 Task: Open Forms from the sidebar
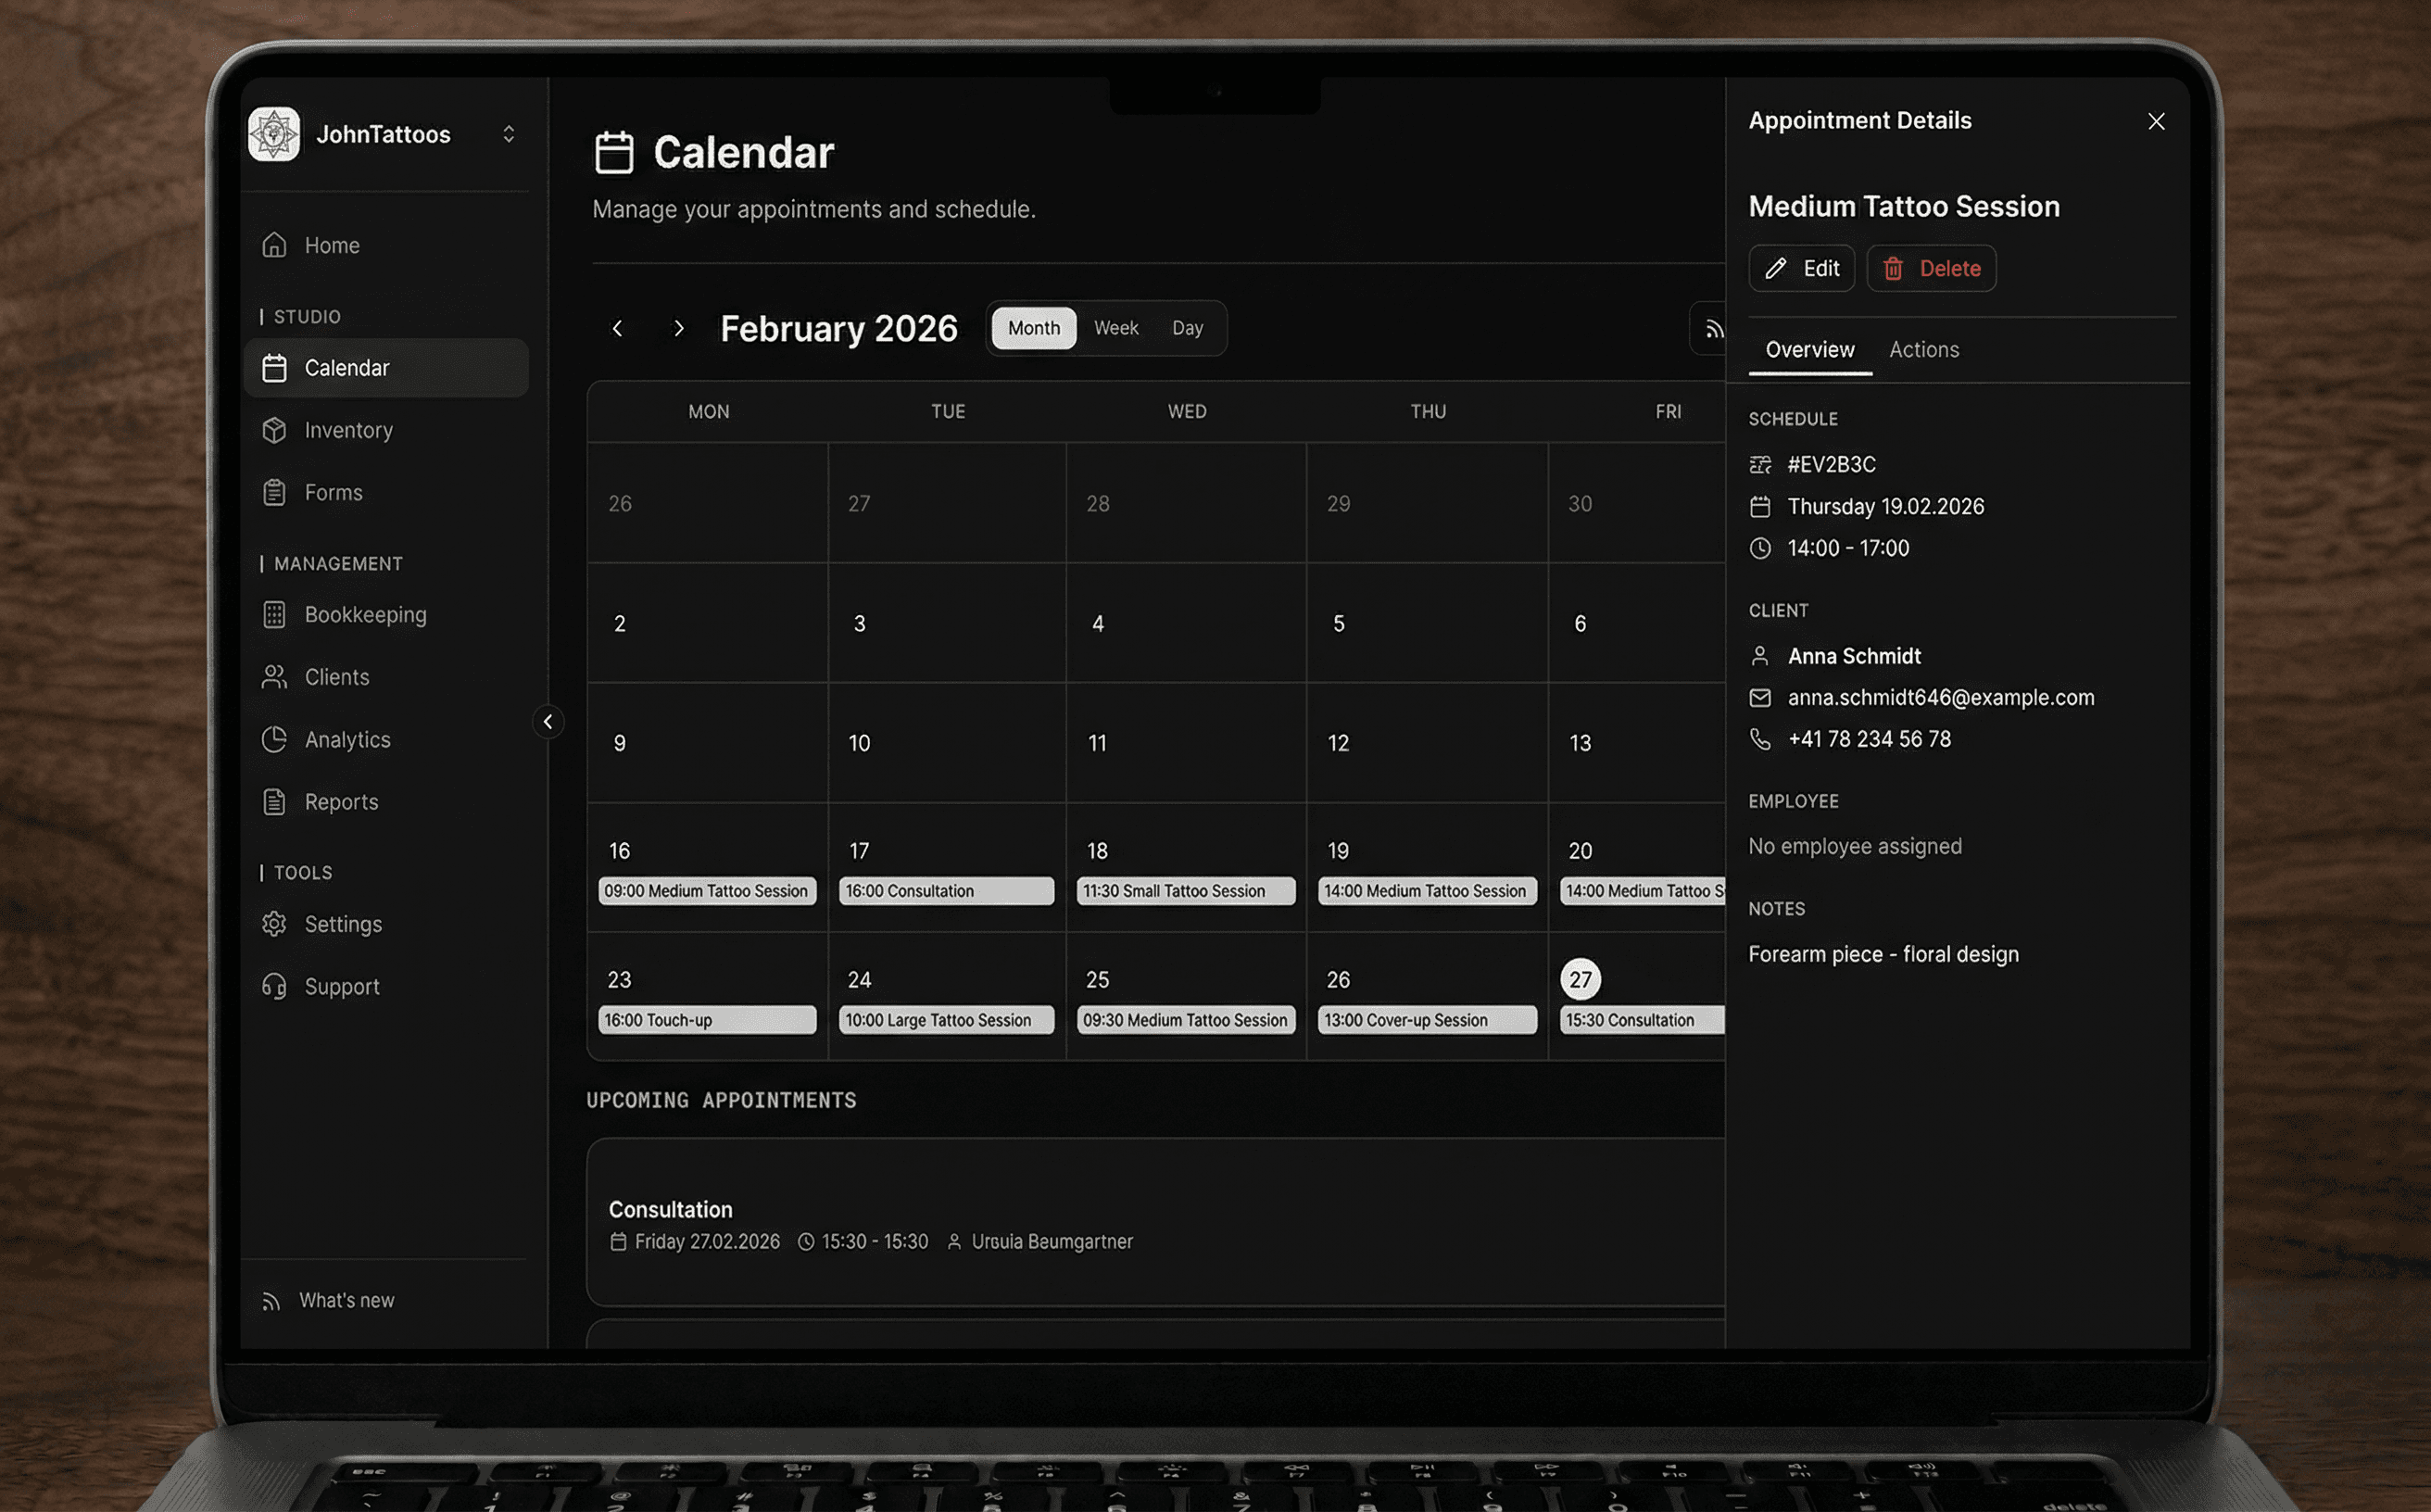click(332, 493)
